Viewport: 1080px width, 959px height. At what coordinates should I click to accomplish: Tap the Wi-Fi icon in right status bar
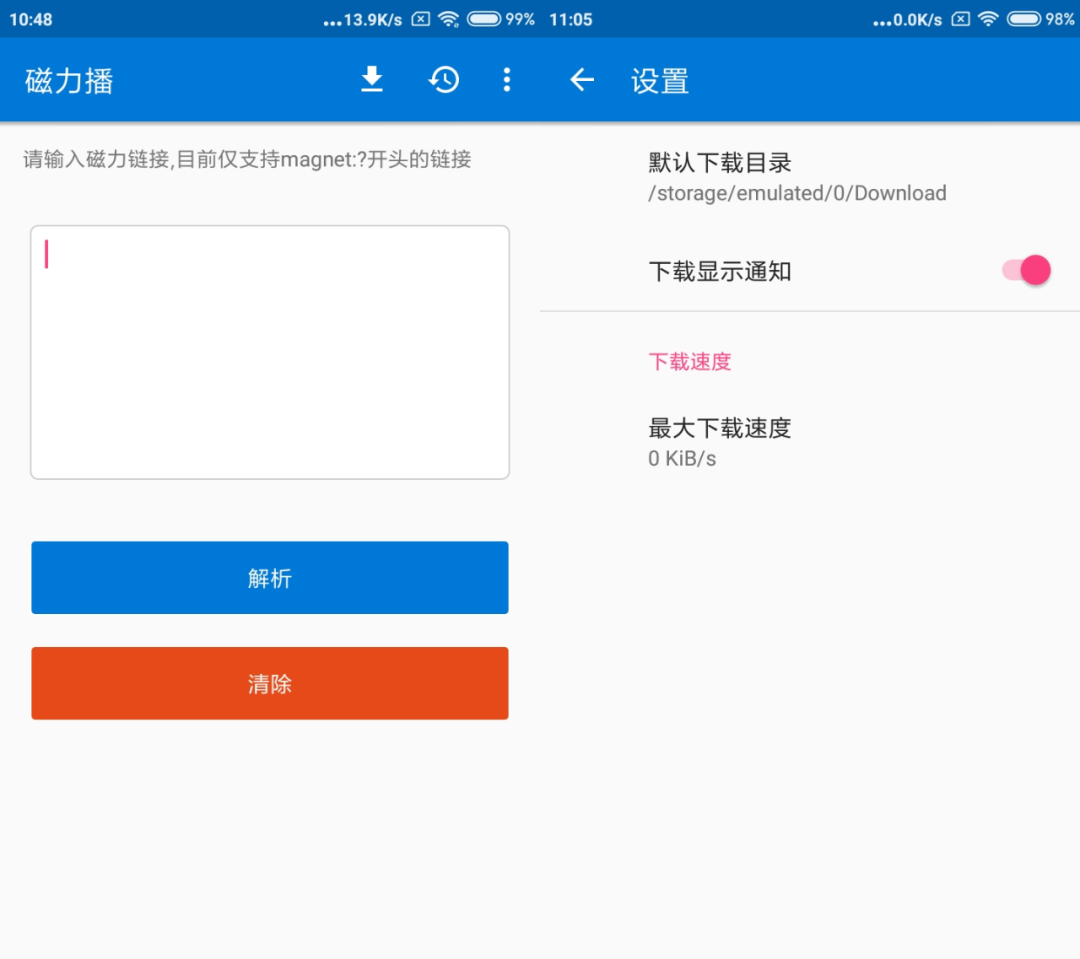(x=988, y=19)
